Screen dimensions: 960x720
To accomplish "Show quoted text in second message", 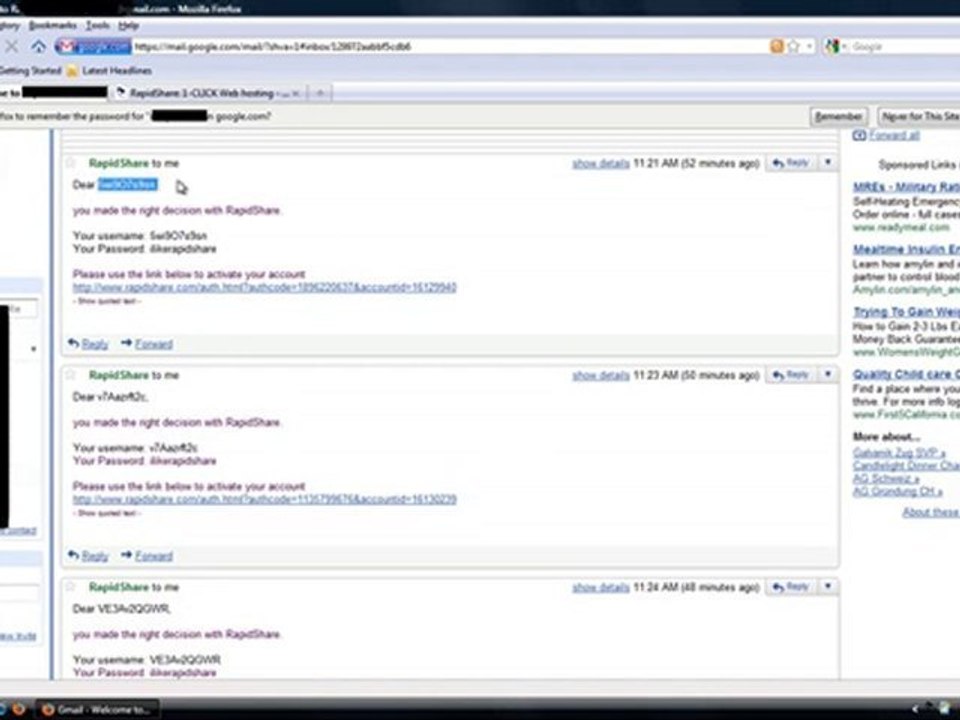I will 107,513.
